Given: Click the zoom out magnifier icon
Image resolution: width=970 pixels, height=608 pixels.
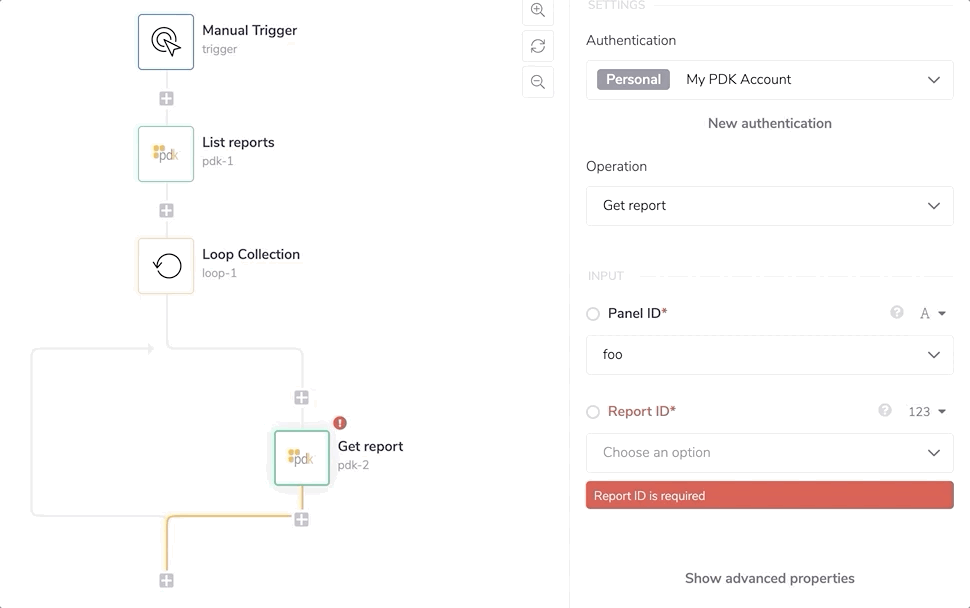Looking at the screenshot, I should click(538, 82).
